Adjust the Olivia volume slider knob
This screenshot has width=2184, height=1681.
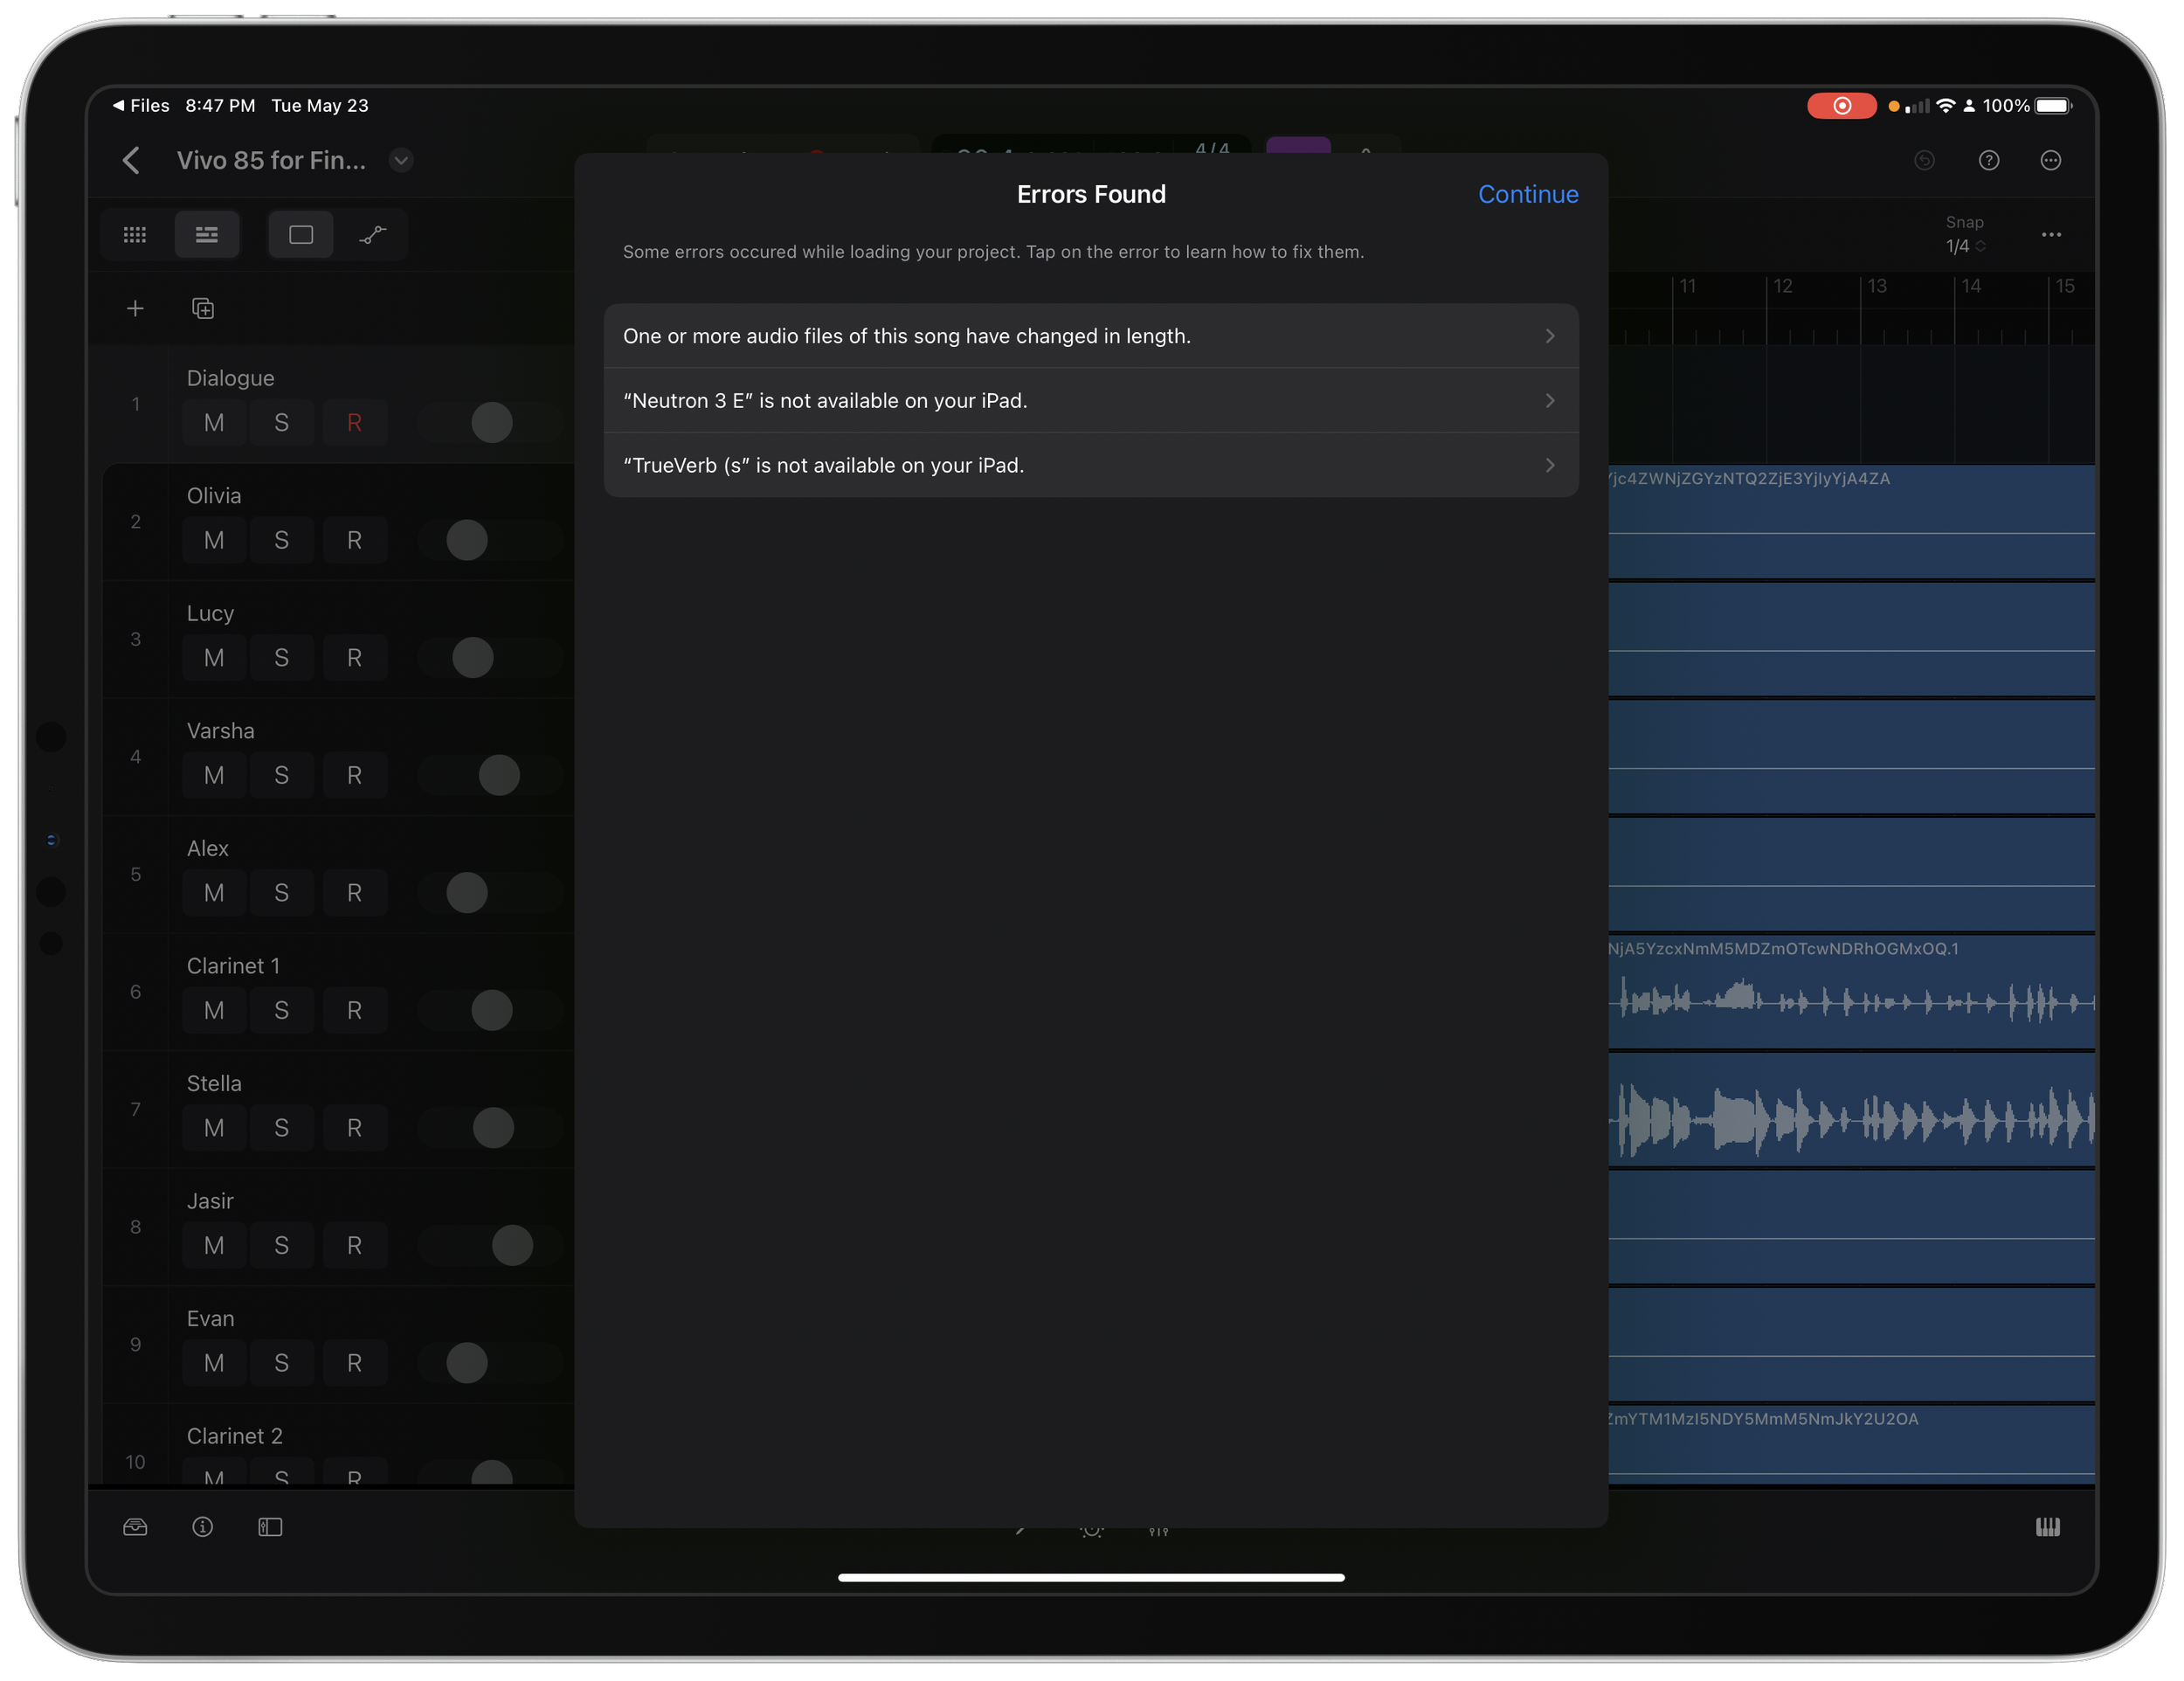[x=467, y=540]
